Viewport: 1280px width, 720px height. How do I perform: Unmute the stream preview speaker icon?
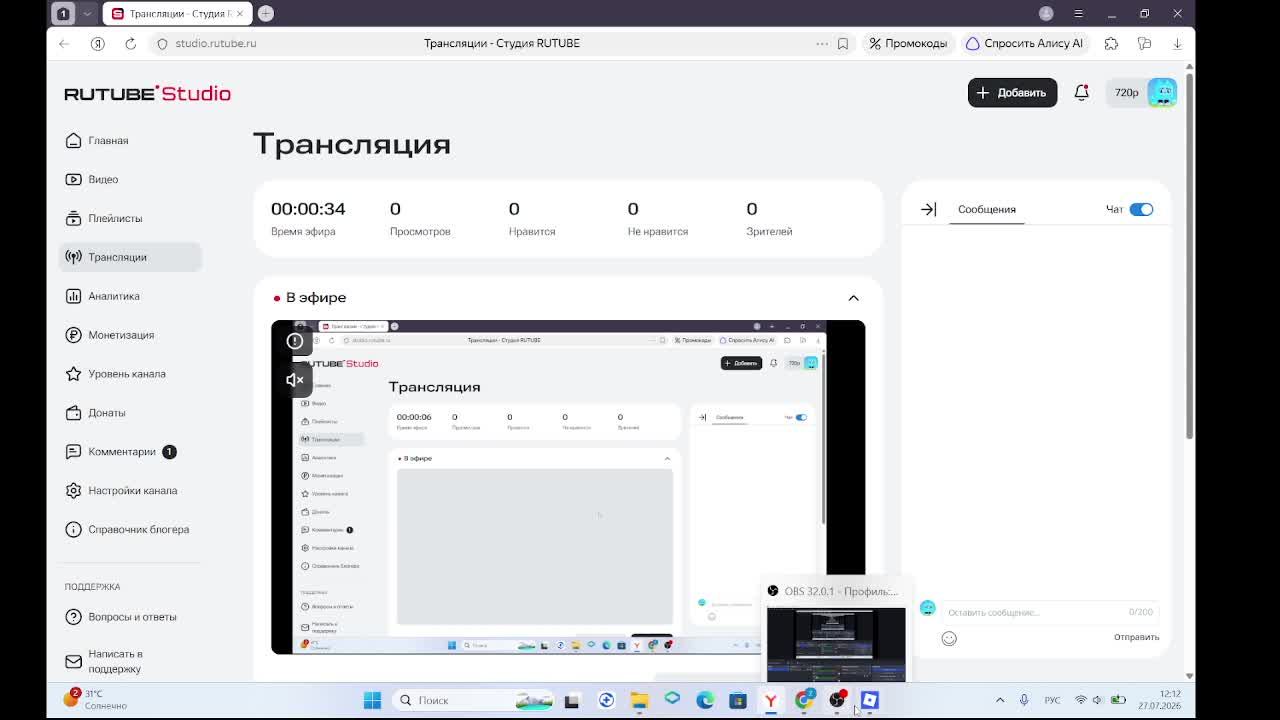point(295,380)
